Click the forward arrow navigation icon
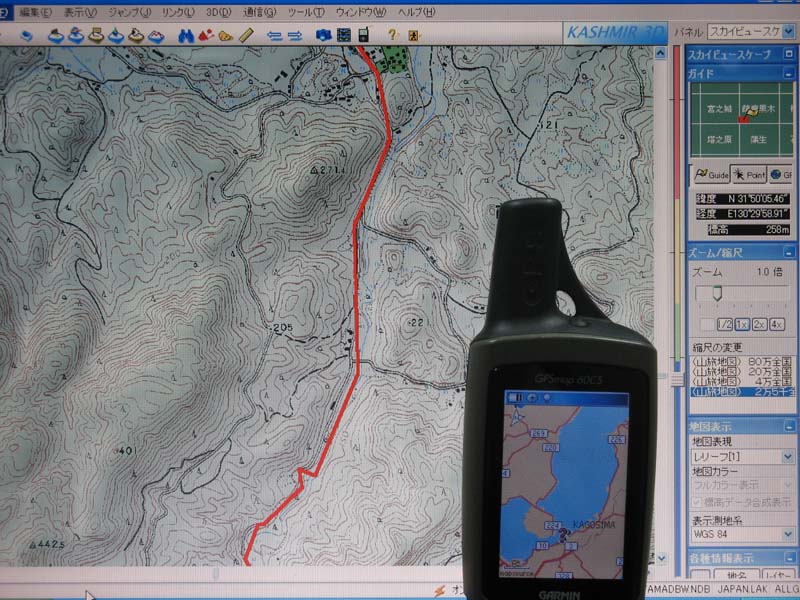800x600 pixels. click(294, 36)
